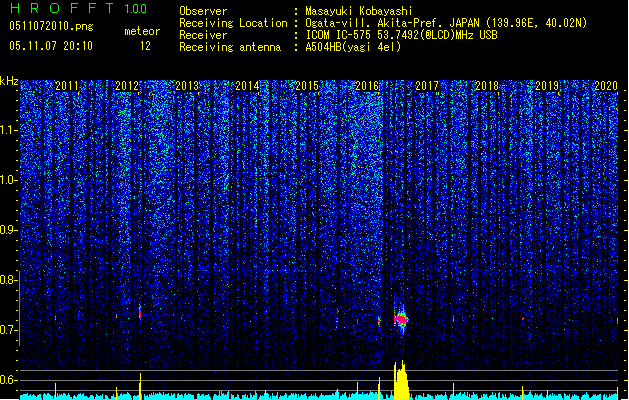Image resolution: width=629 pixels, height=400 pixels.
Task: Click the tall yellow power peak before 2017
Action: (x=401, y=380)
